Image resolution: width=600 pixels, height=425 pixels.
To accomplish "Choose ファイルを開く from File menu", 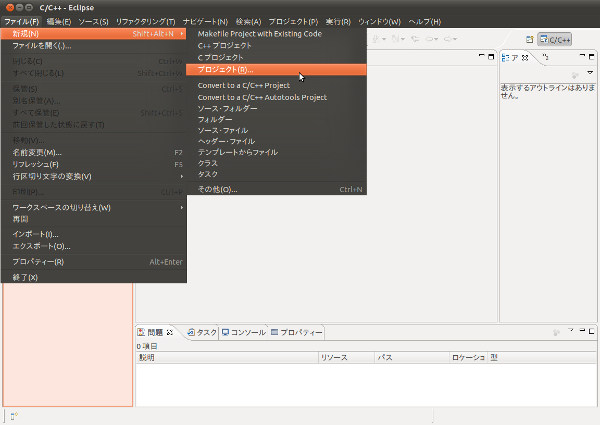I will pos(93,46).
